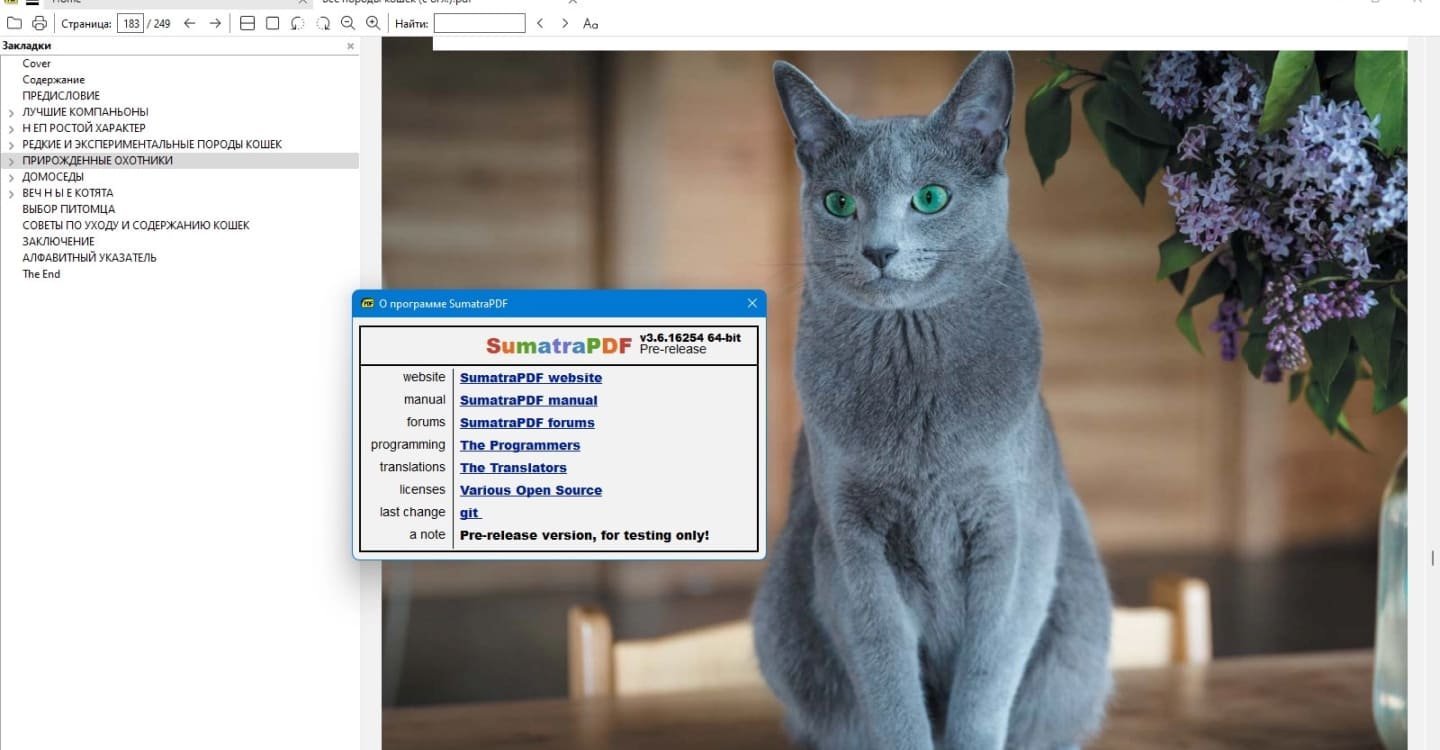Open the ЗАКЛЮЧЕНИЕ bookmark
This screenshot has height=750, width=1440.
59,241
